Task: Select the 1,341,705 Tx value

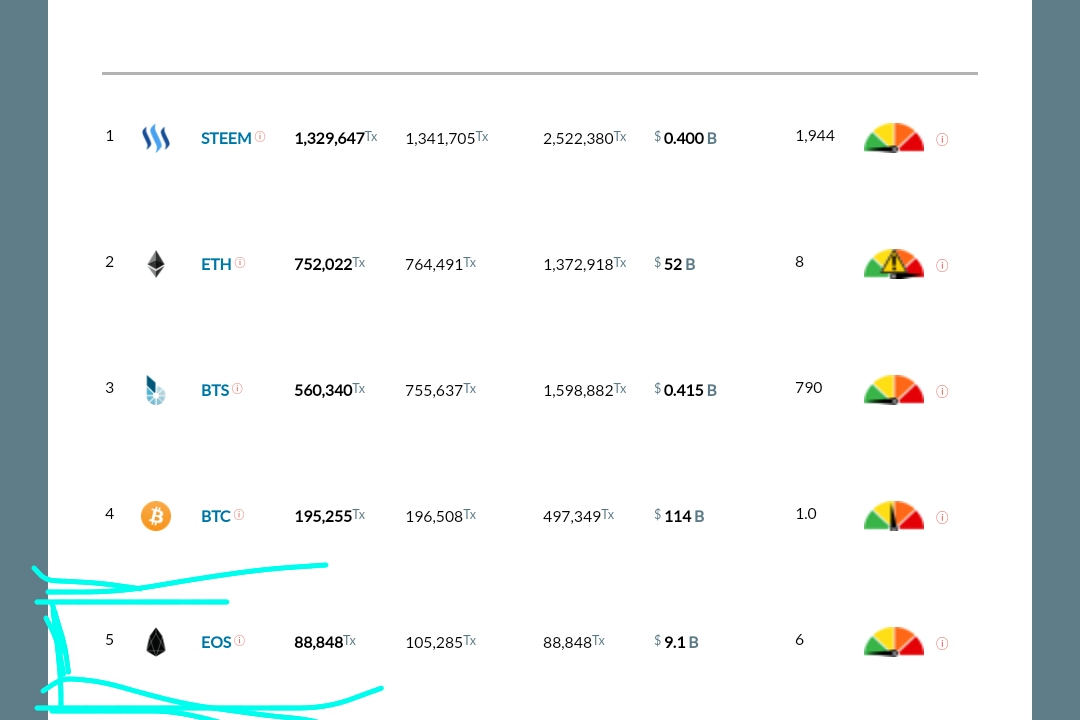Action: tap(446, 138)
